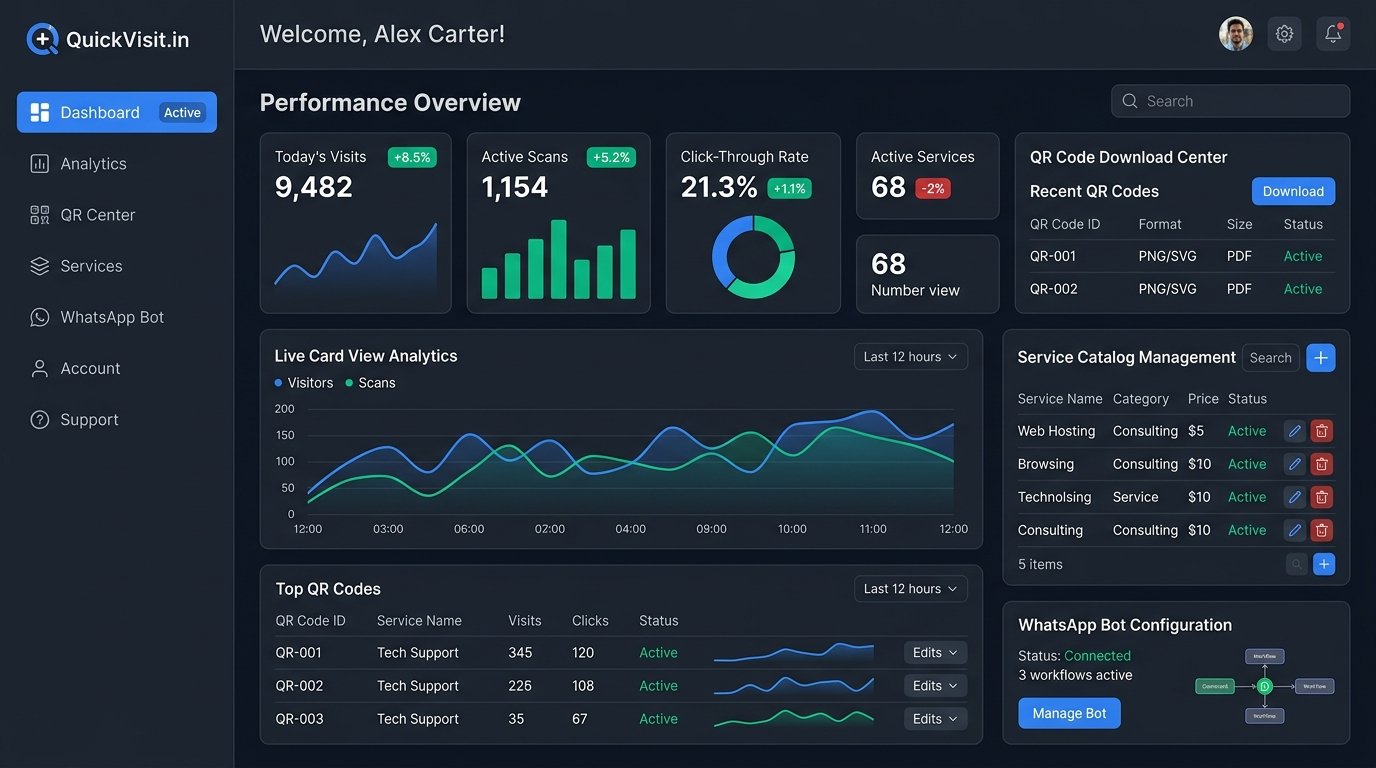Image resolution: width=1376 pixels, height=768 pixels.
Task: Delete the Browsing service
Action: pyautogui.click(x=1322, y=464)
